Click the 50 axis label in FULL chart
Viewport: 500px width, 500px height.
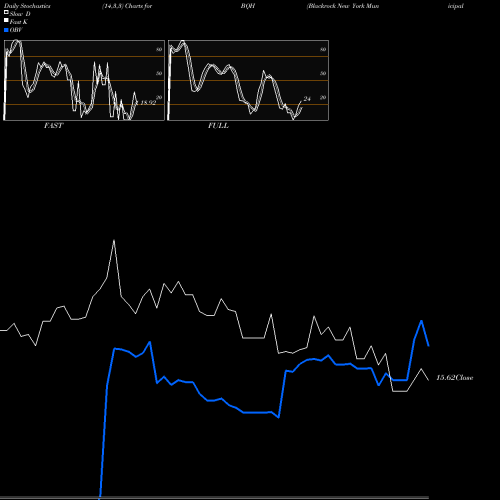pos(323,73)
